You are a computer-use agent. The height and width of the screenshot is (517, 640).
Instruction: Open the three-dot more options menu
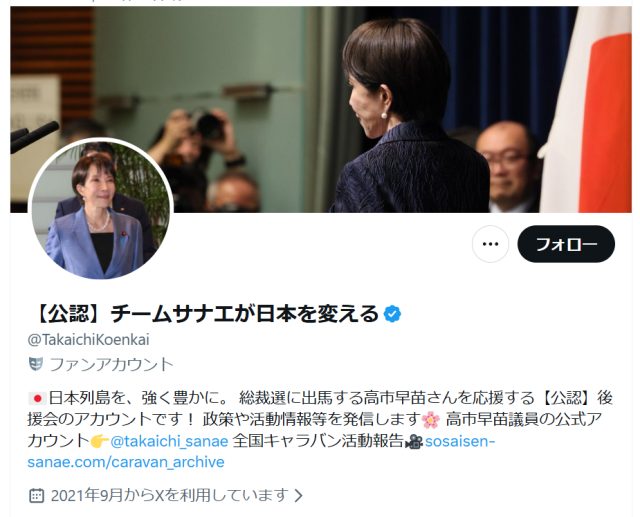pos(490,244)
